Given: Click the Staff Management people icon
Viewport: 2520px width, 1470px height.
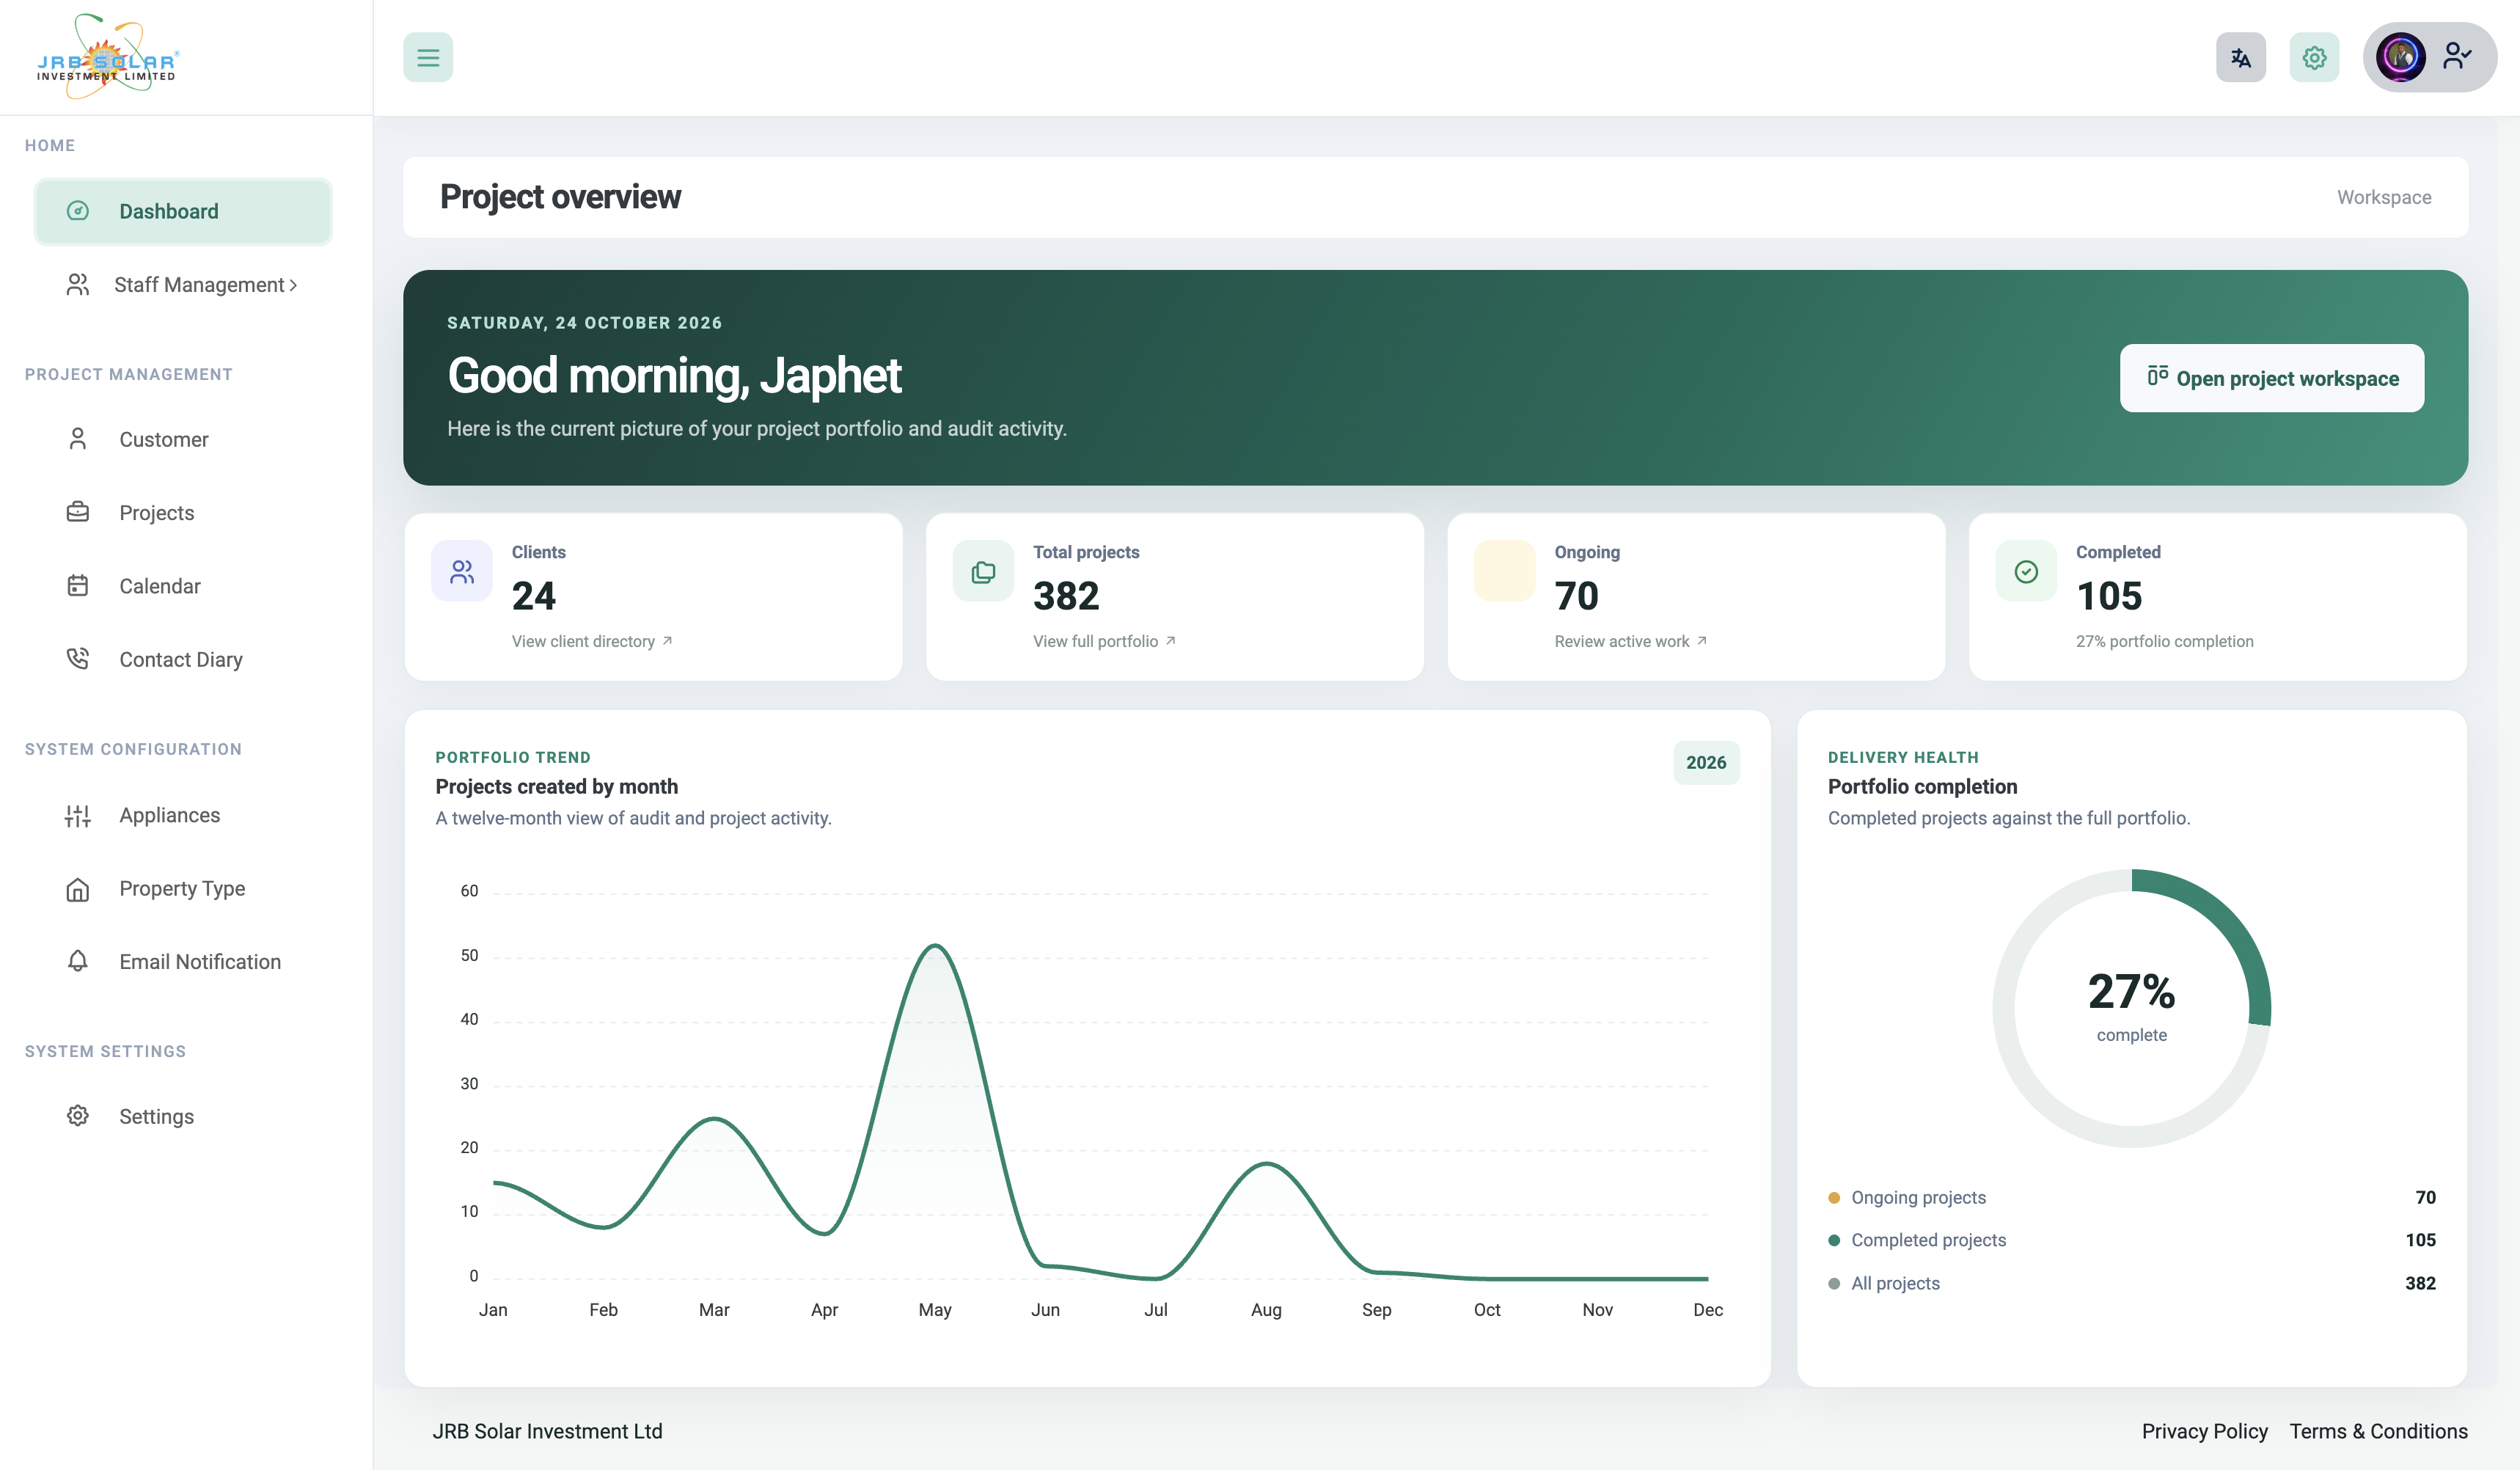Looking at the screenshot, I should pyautogui.click(x=78, y=285).
